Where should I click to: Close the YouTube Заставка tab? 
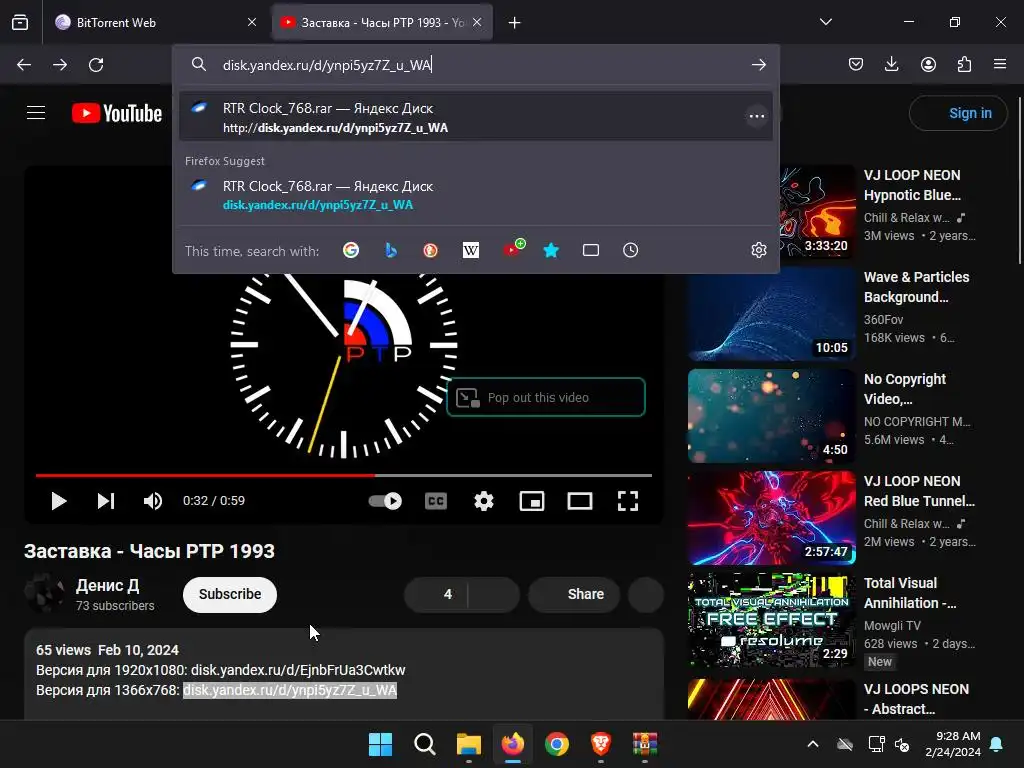point(477,23)
